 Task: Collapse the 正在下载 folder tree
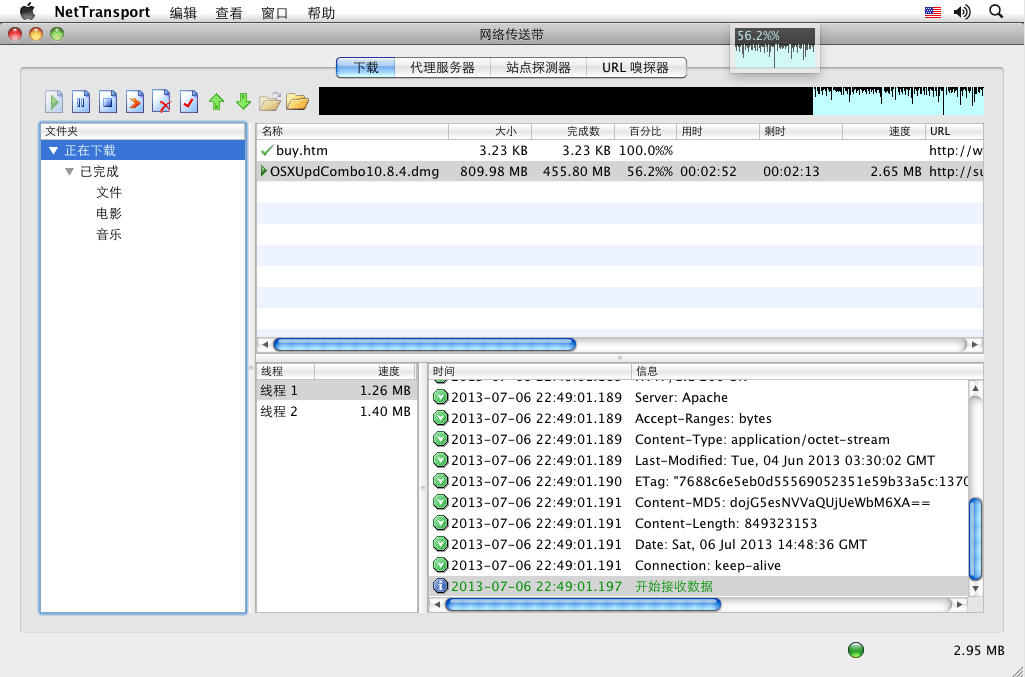(x=54, y=150)
